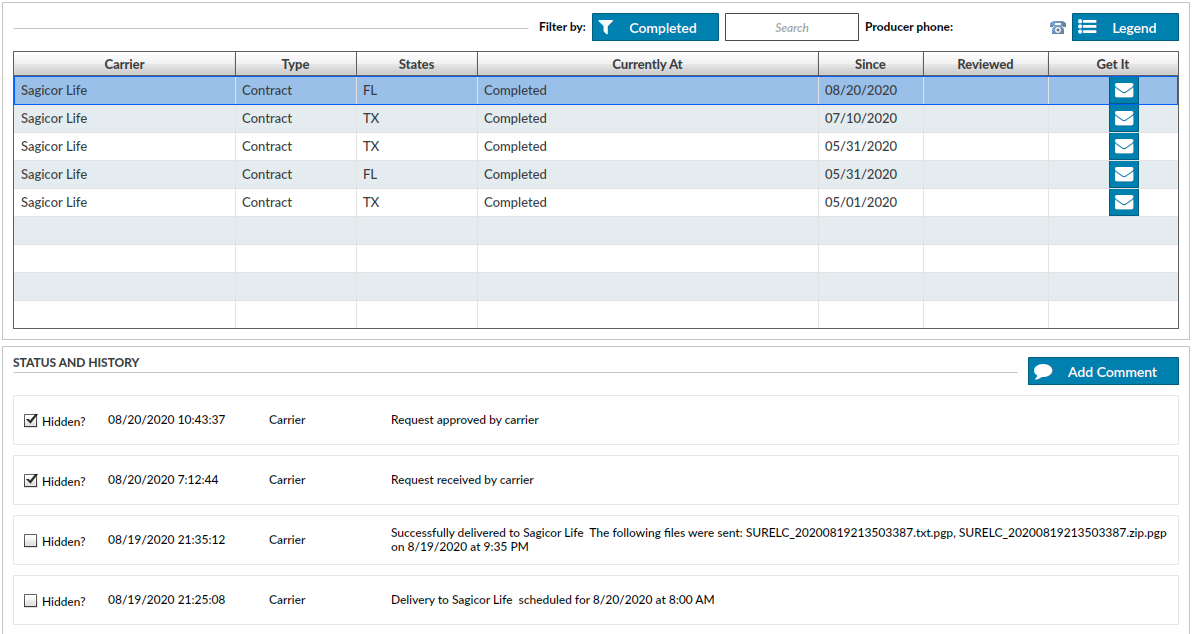Screen dimensions: 1192x634
Task: Sort by the States column header
Action: 417,64
